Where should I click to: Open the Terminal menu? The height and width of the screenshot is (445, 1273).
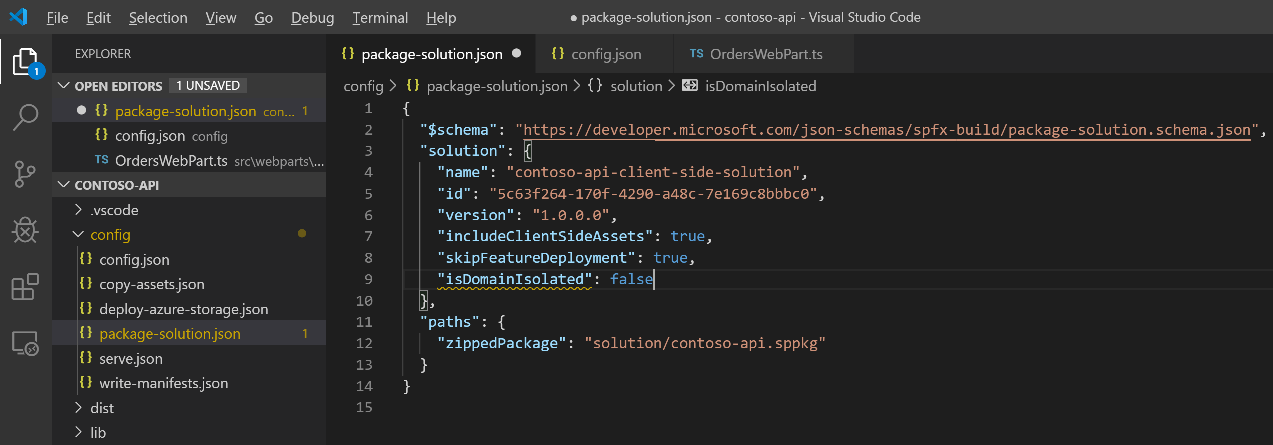(380, 18)
